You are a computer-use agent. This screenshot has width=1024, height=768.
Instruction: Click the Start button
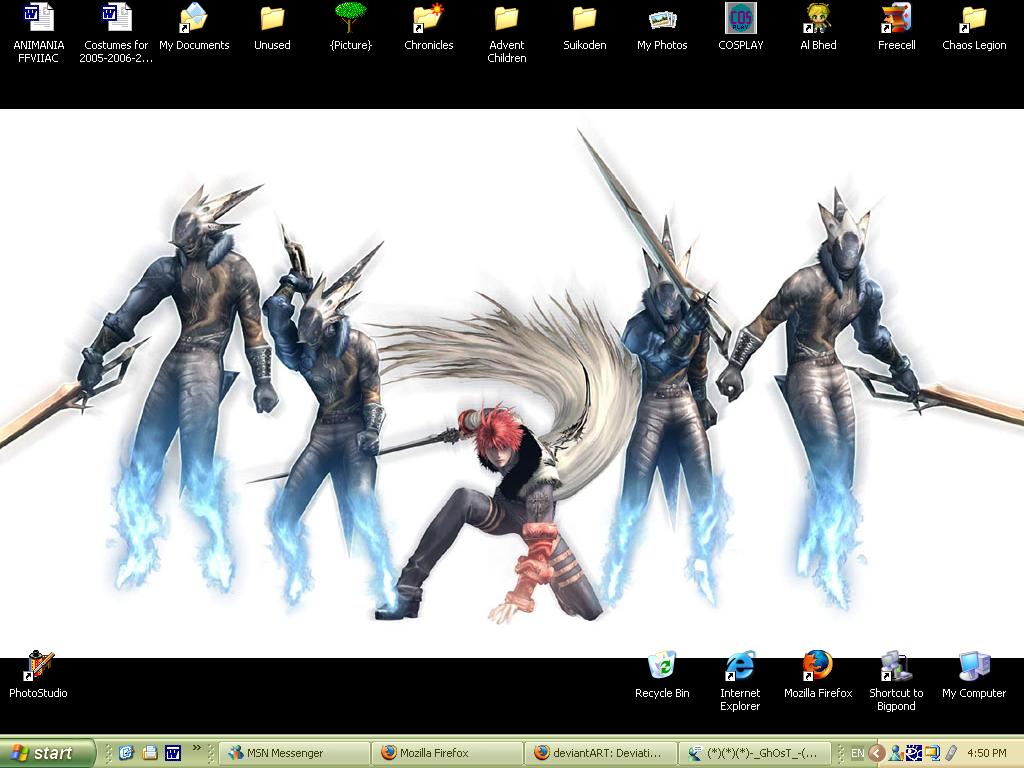48,753
